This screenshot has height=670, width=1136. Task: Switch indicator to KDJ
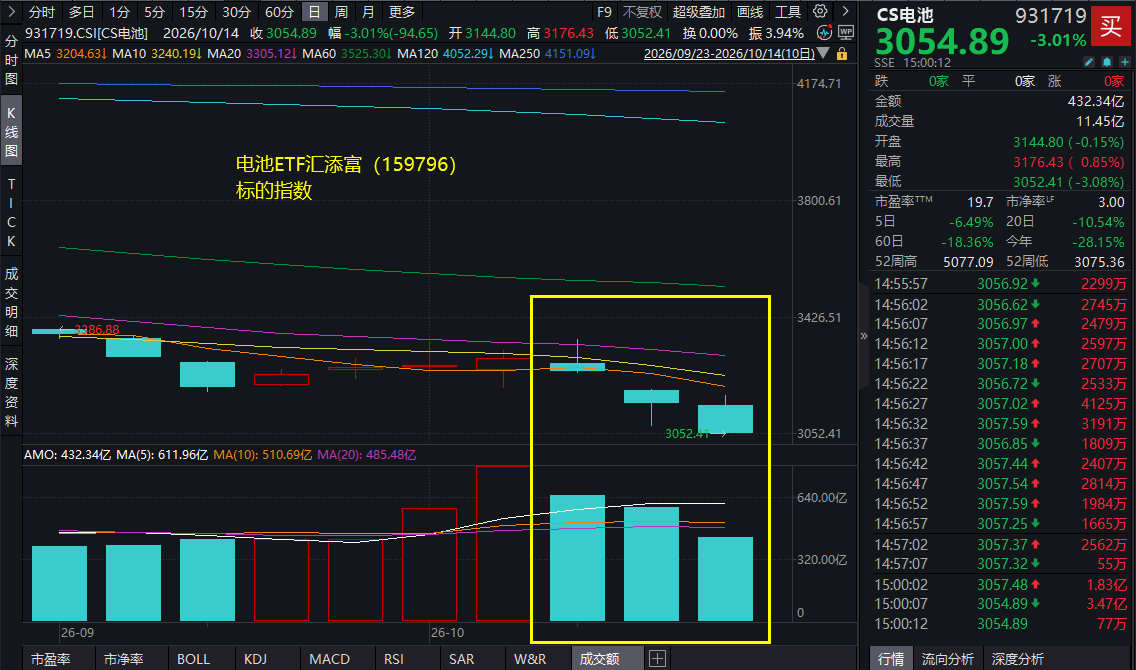coord(256,658)
